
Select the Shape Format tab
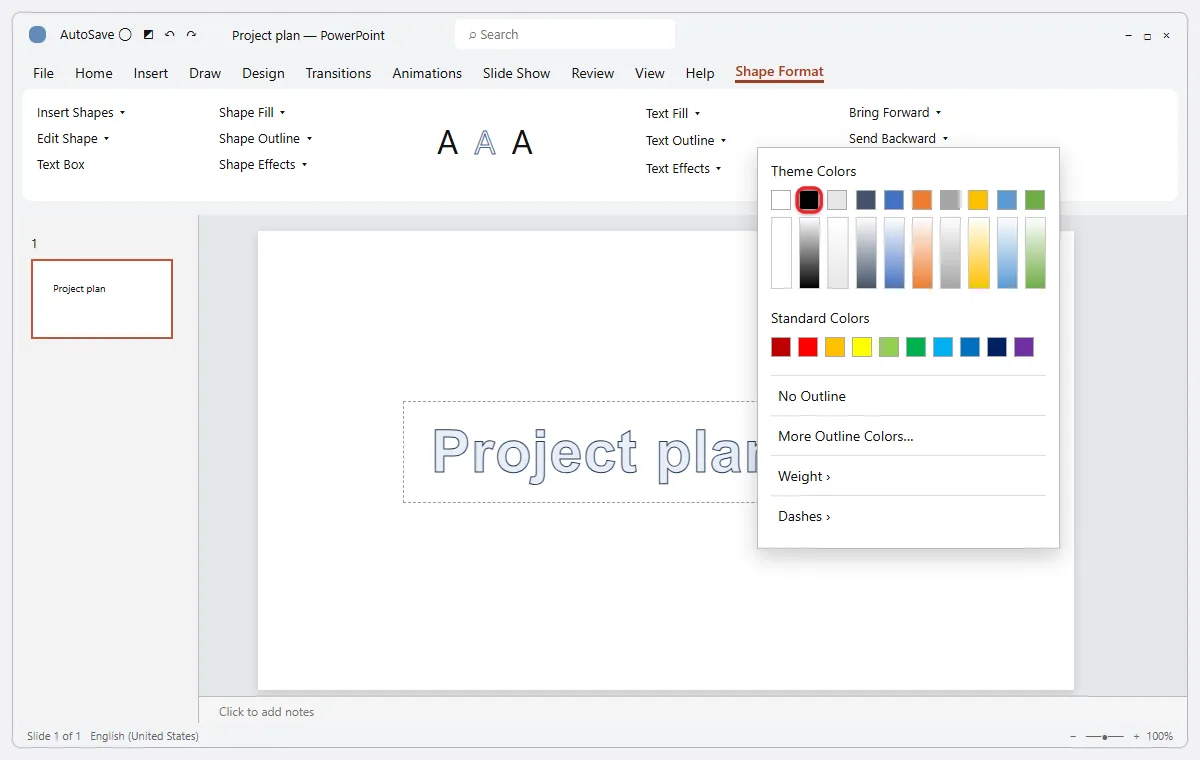[x=779, y=72]
